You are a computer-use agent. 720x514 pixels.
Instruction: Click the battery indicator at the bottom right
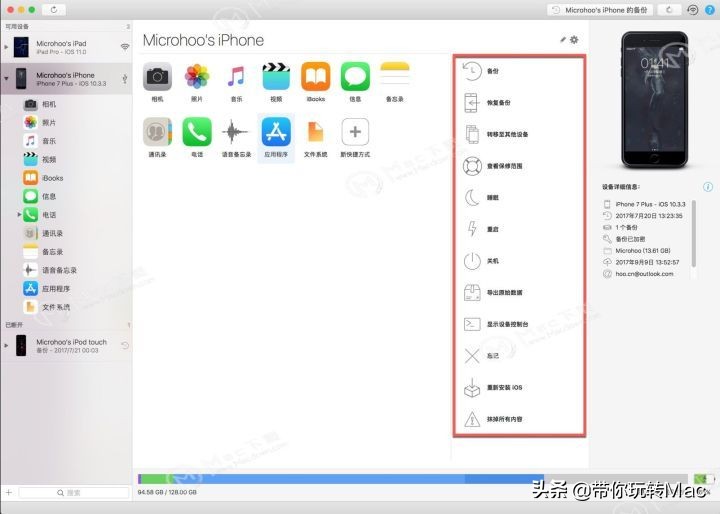pyautogui.click(x=703, y=479)
